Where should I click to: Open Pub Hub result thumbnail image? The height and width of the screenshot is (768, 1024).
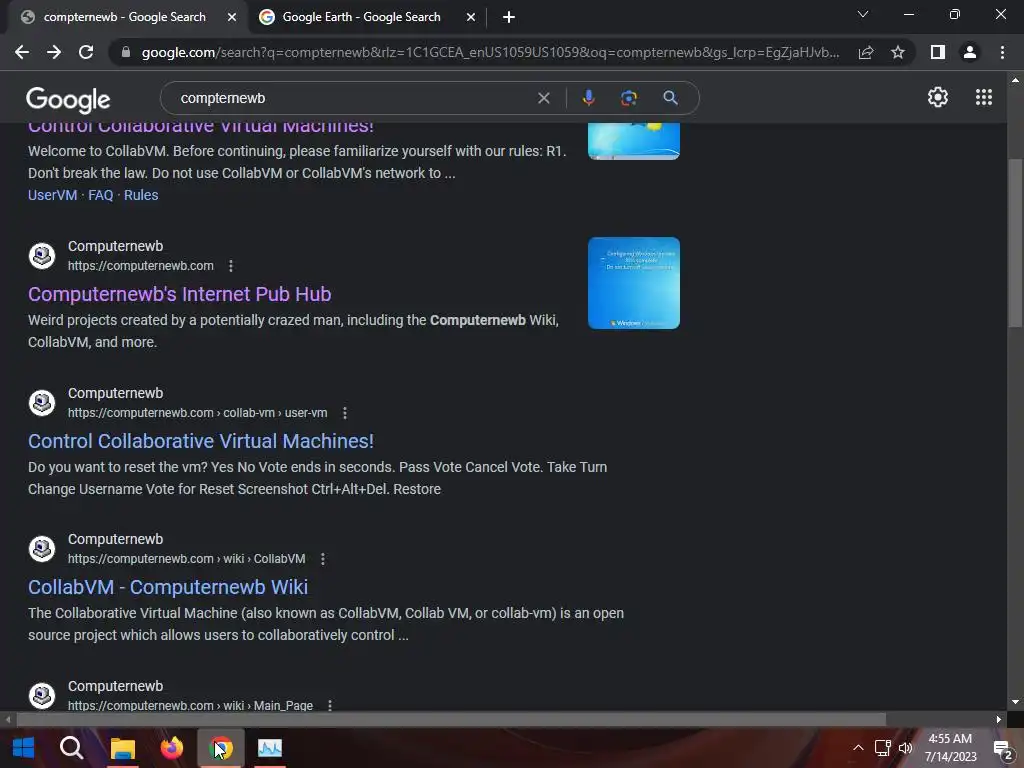[x=633, y=283]
